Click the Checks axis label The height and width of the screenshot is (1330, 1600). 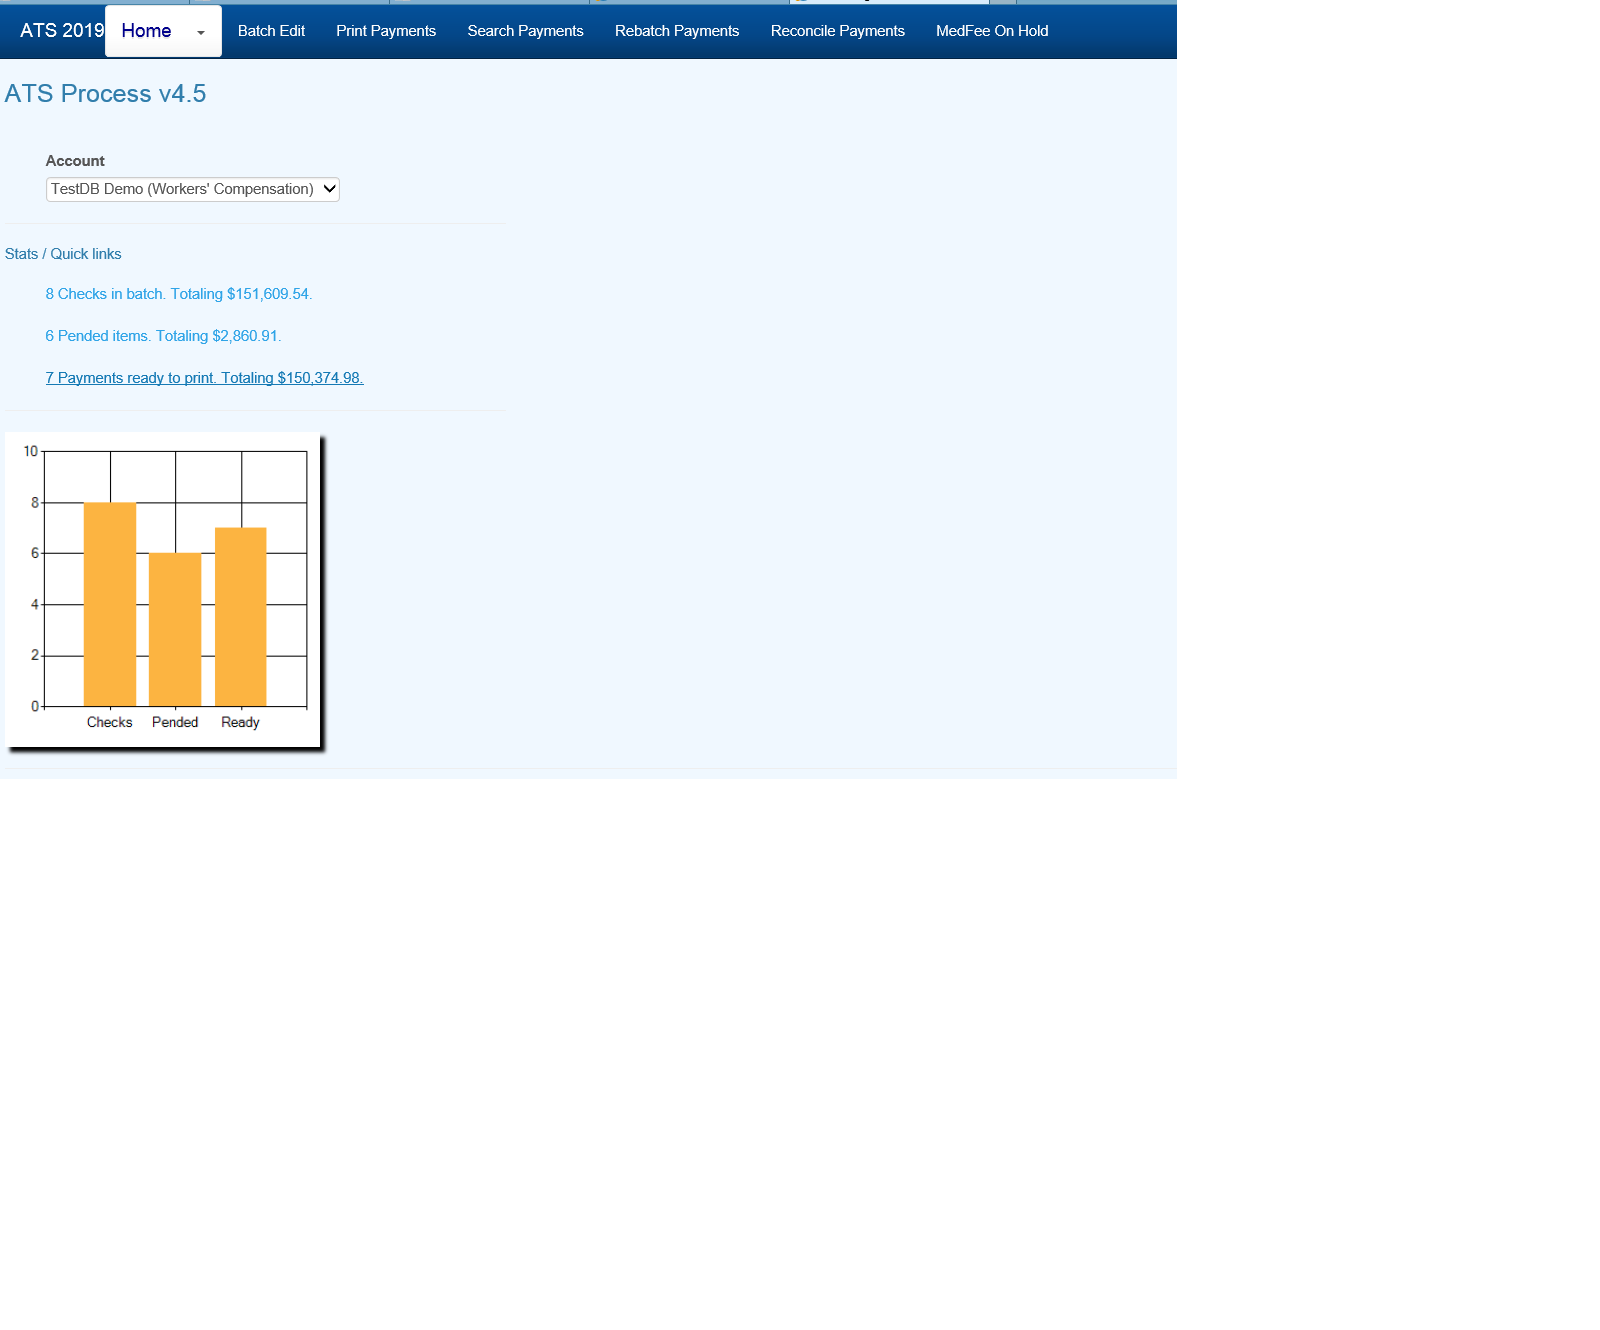pyautogui.click(x=110, y=722)
